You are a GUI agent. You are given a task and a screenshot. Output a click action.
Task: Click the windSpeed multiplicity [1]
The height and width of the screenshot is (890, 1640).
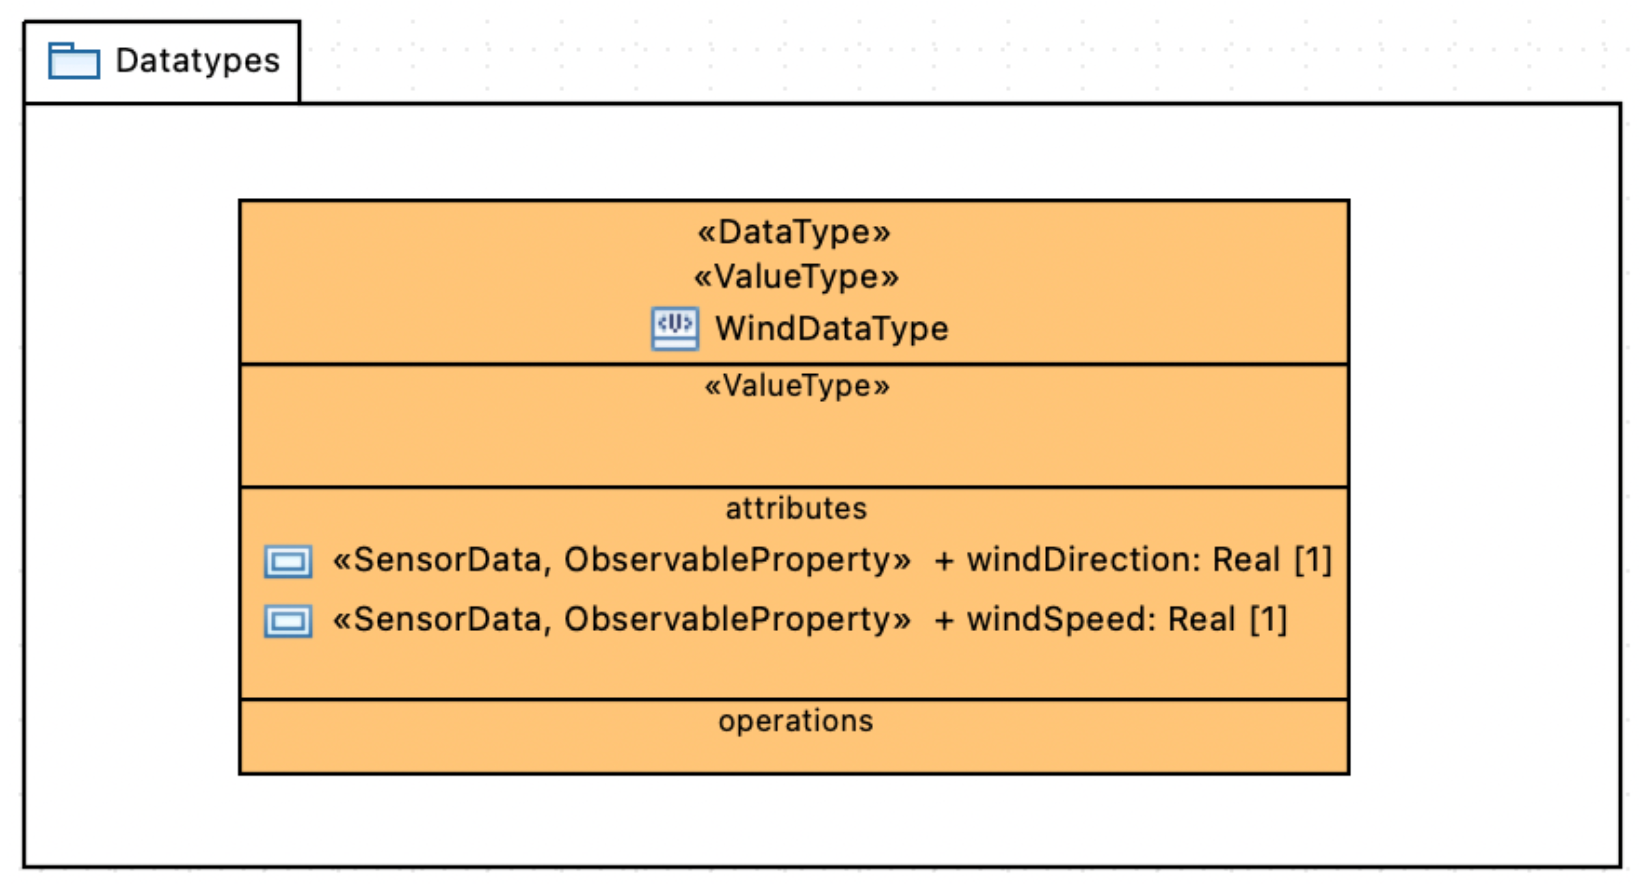1268,620
